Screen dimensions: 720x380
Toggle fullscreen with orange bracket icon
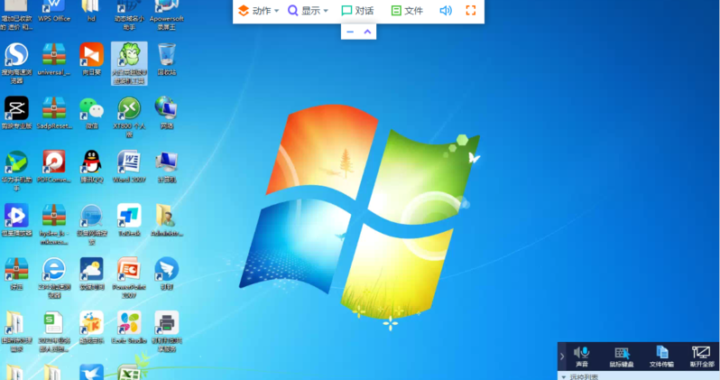[x=471, y=11]
